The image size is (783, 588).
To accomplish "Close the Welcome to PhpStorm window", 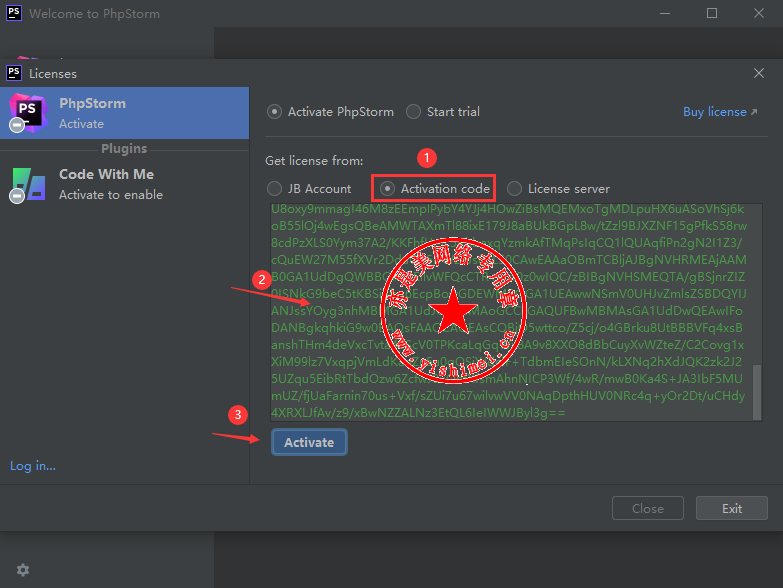I will pyautogui.click(x=759, y=13).
